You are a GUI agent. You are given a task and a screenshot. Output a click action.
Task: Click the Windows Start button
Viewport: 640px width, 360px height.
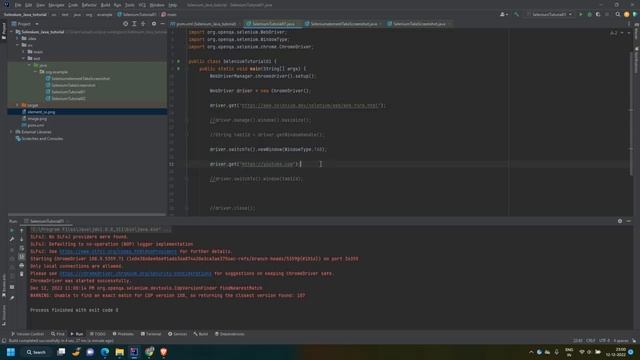pos(11,352)
